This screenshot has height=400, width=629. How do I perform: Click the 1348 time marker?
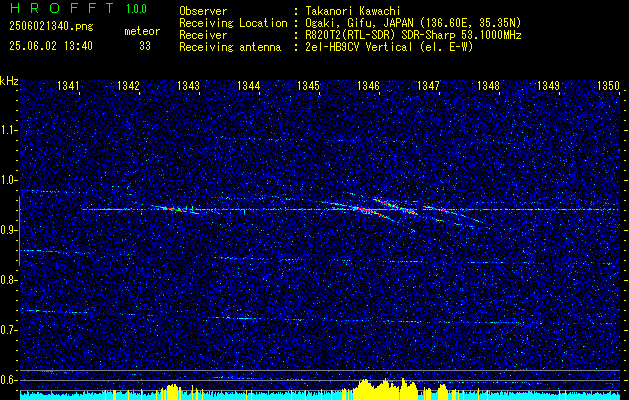[x=489, y=86]
